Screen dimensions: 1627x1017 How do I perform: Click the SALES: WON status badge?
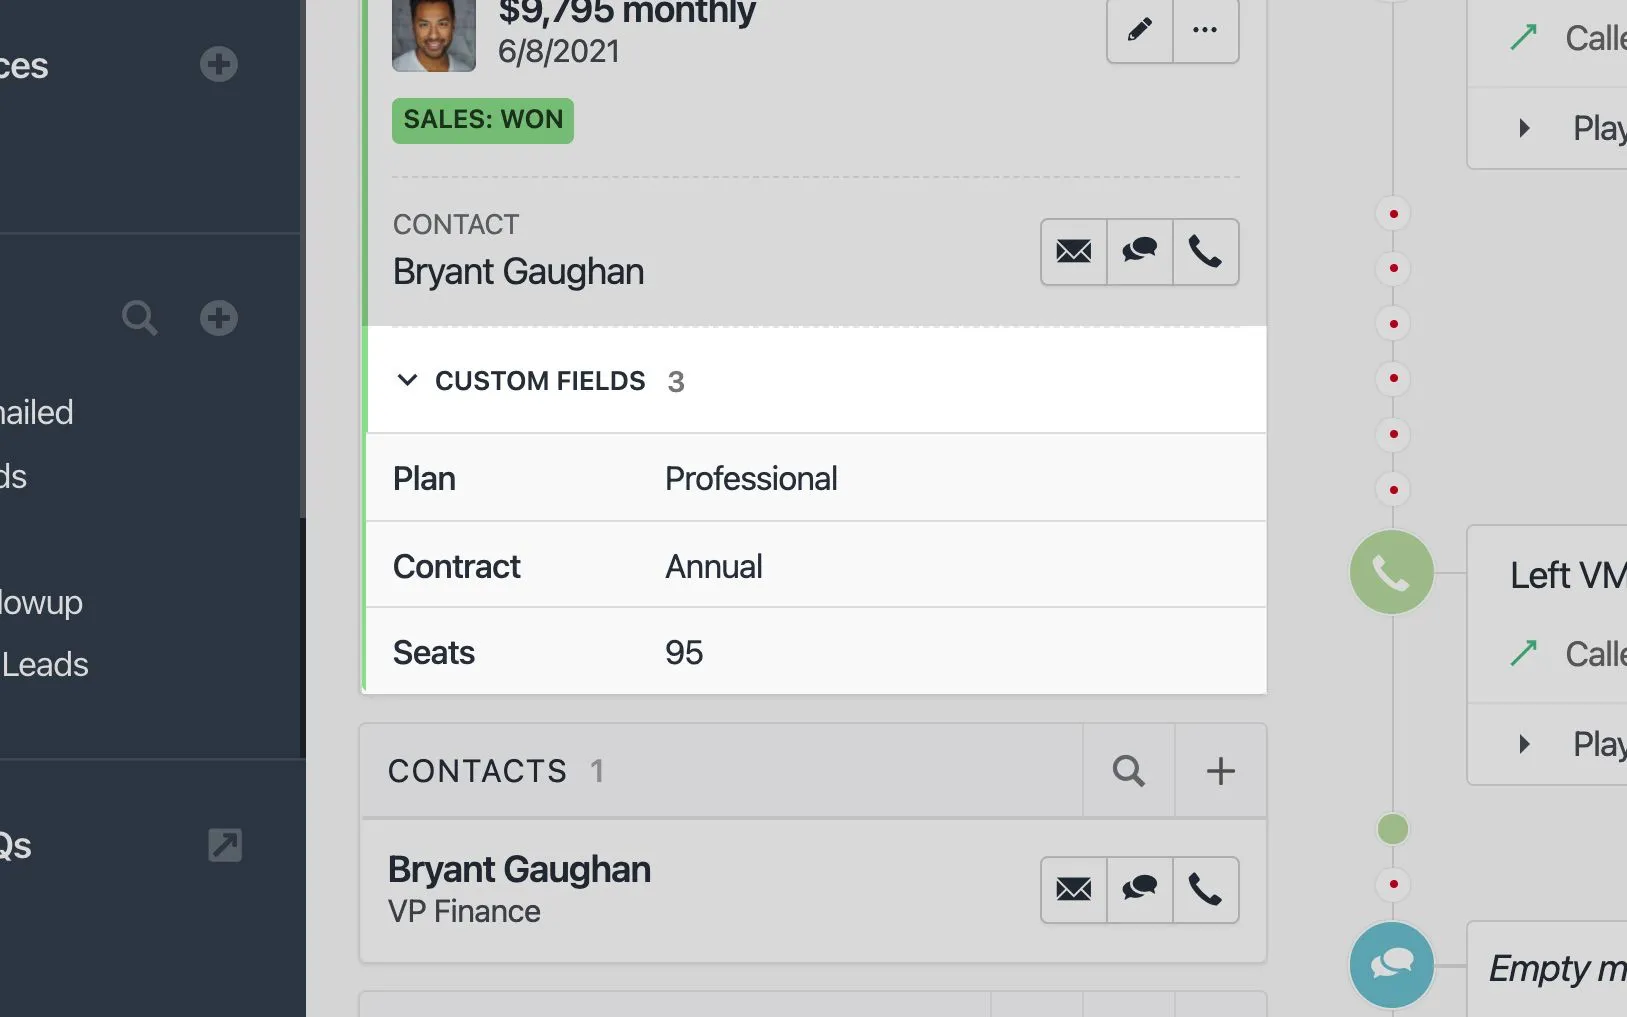coord(482,120)
